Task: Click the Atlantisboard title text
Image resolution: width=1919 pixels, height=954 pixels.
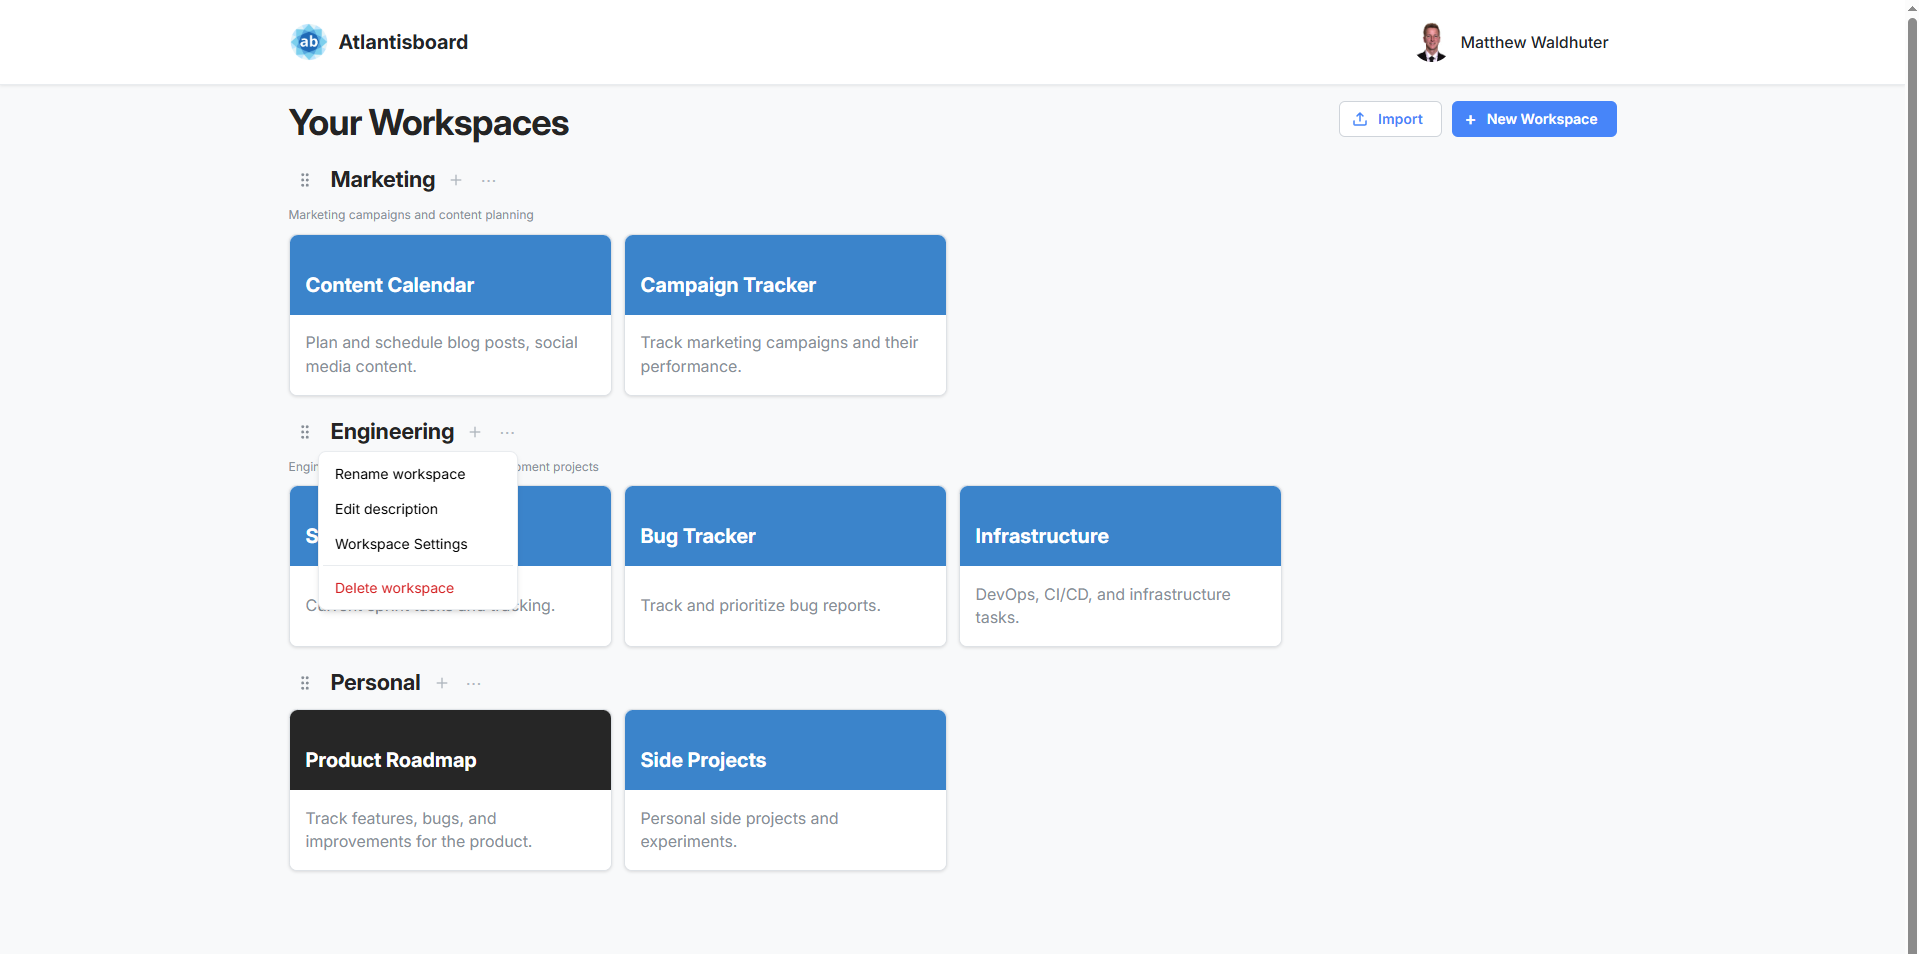Action: pos(403,42)
